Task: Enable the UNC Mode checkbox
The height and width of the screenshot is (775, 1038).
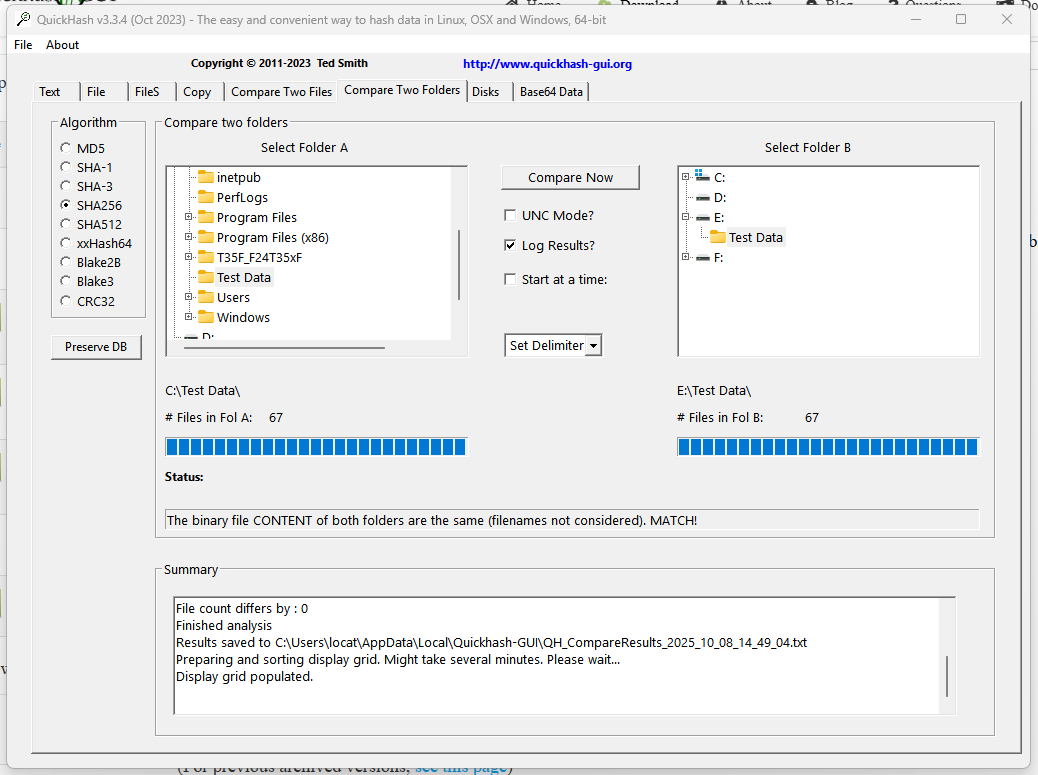Action: (x=511, y=216)
